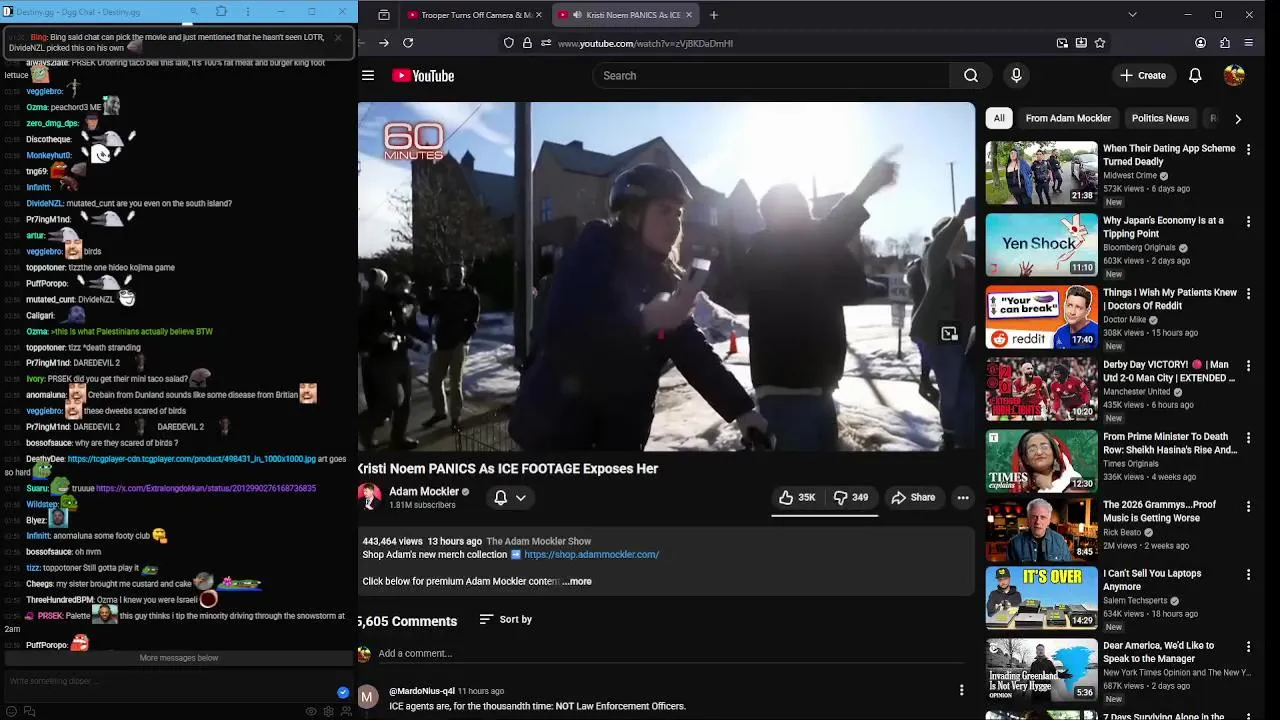Open more actions ellipsis under the video

click(963, 497)
